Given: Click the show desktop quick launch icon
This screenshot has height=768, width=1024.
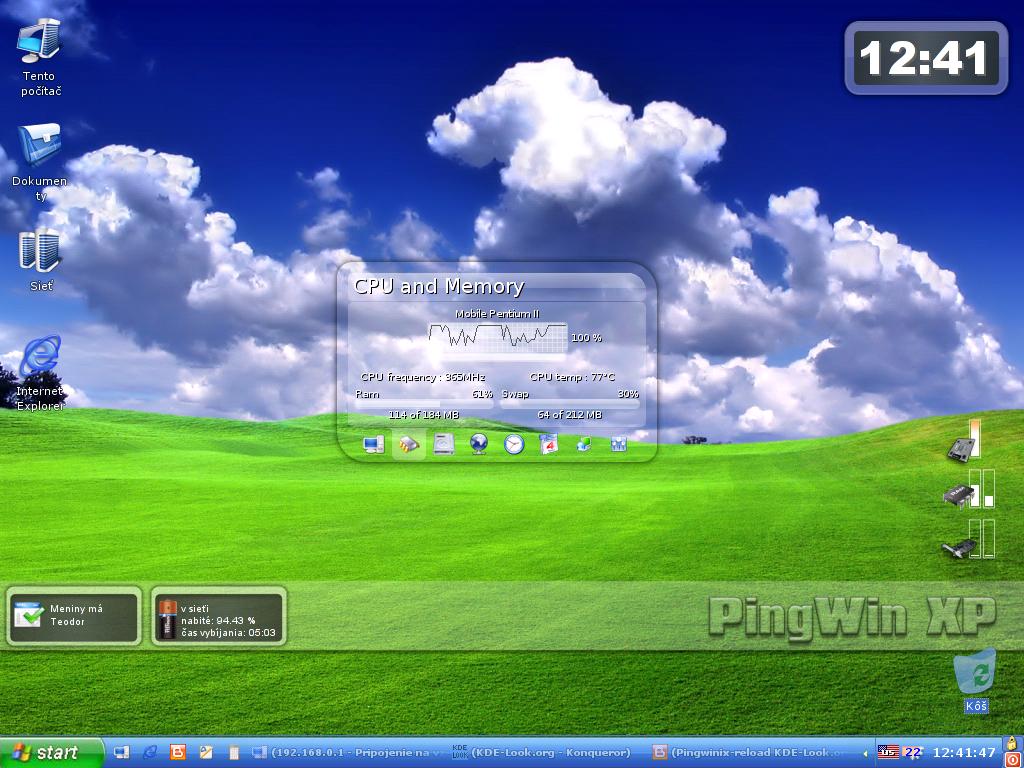Looking at the screenshot, I should pyautogui.click(x=121, y=753).
